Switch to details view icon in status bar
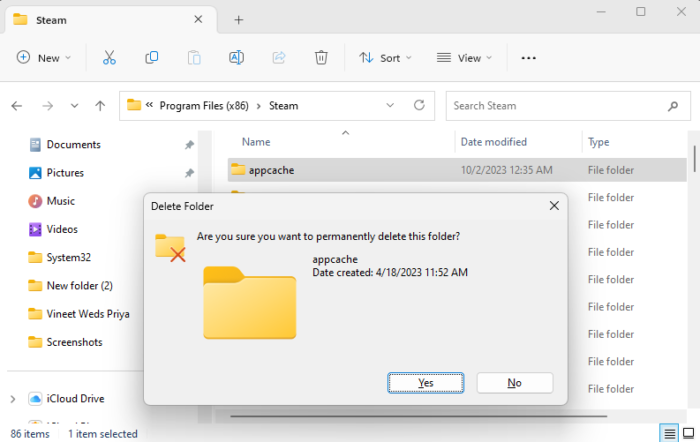 click(669, 433)
